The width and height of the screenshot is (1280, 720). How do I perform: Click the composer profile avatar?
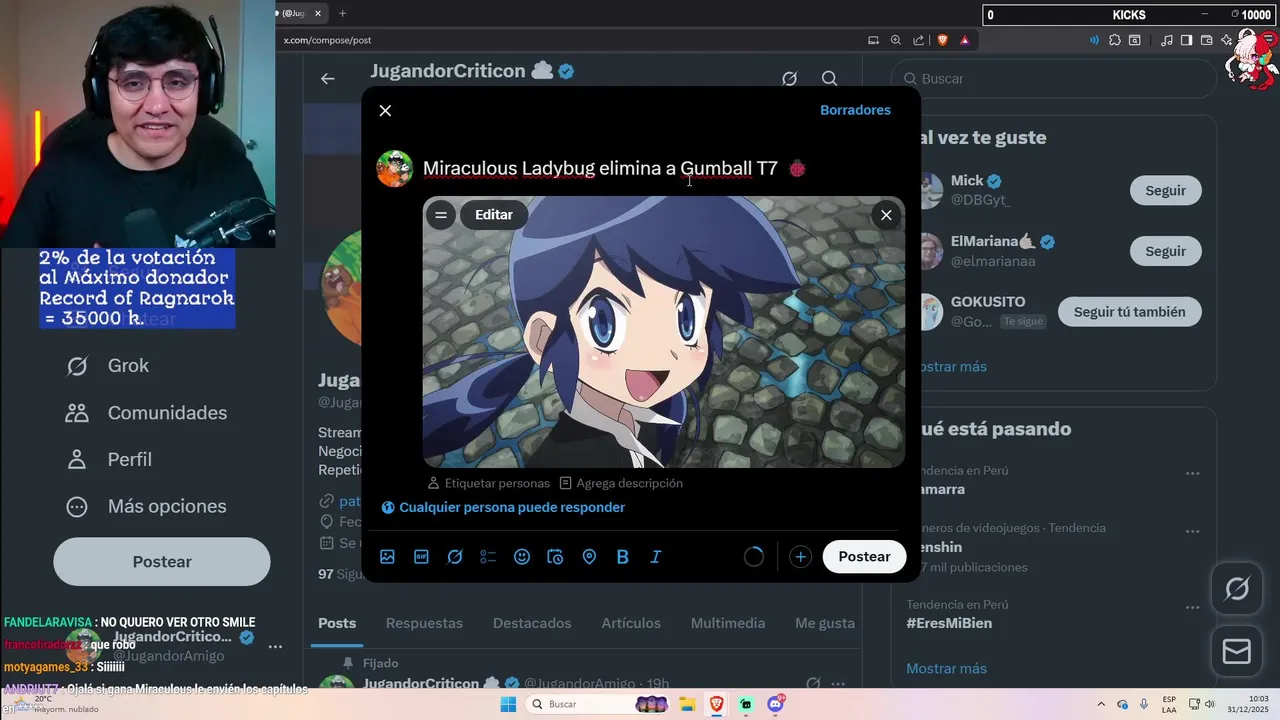point(395,169)
